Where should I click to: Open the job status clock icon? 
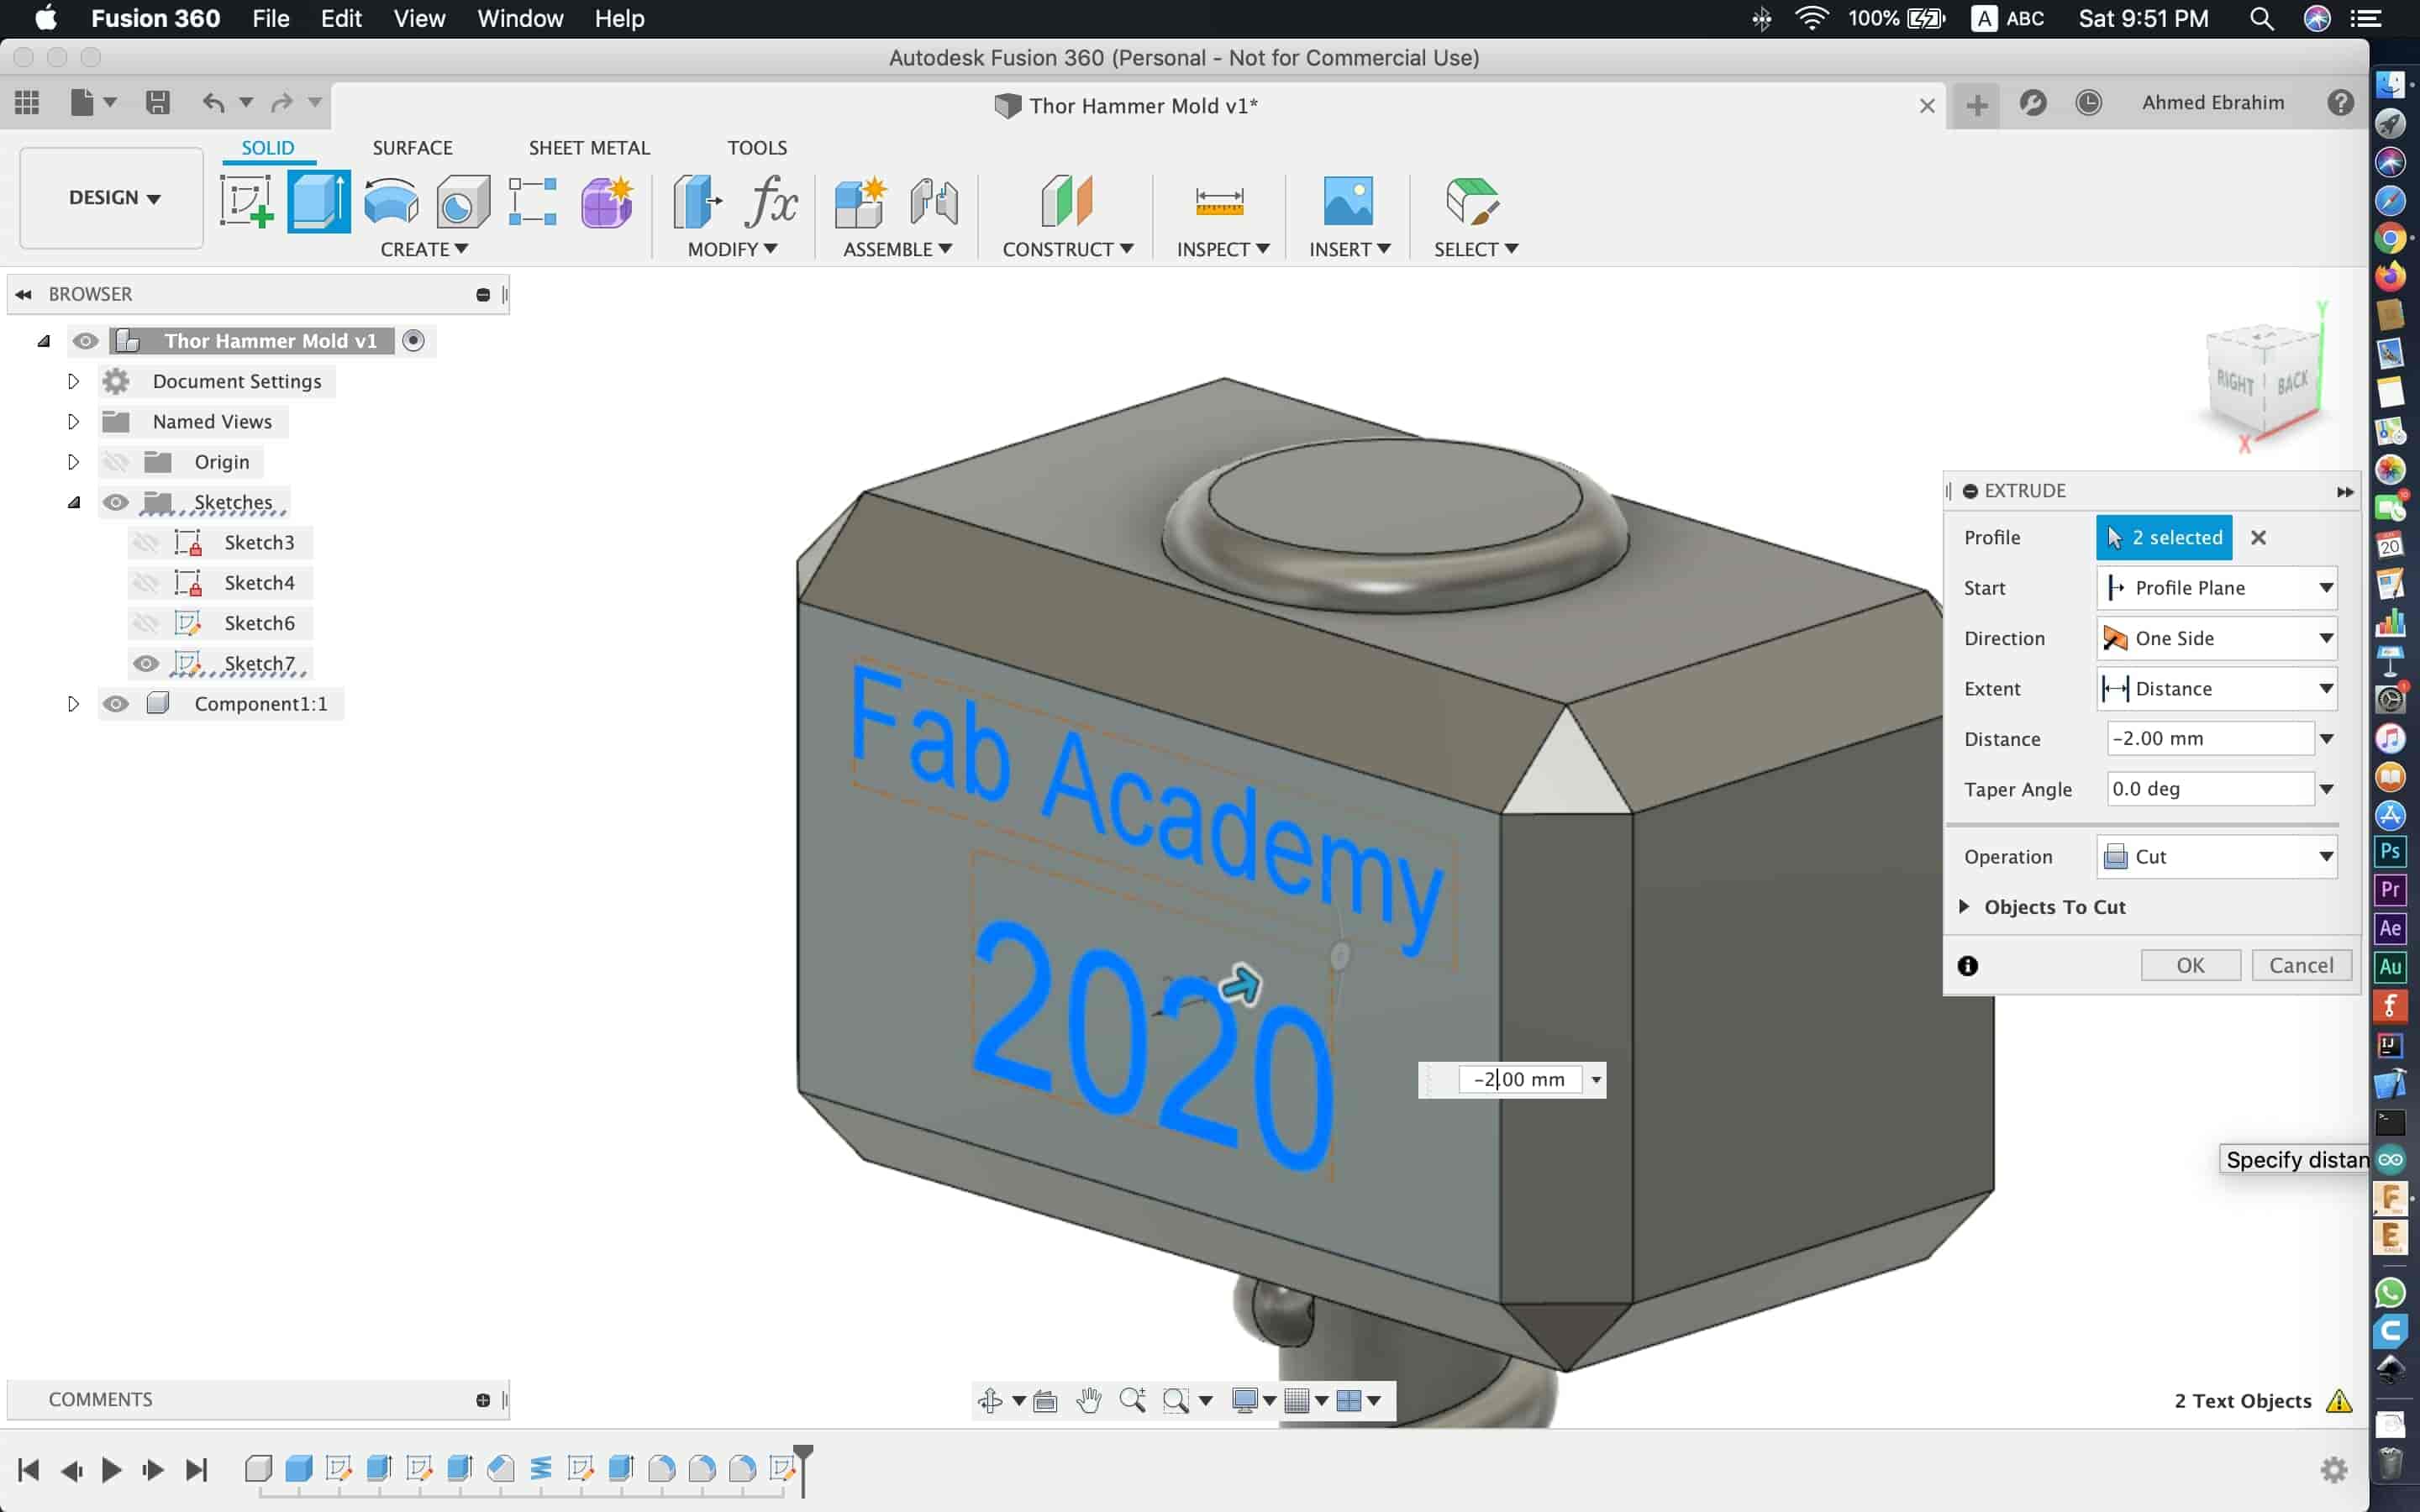tap(2088, 102)
